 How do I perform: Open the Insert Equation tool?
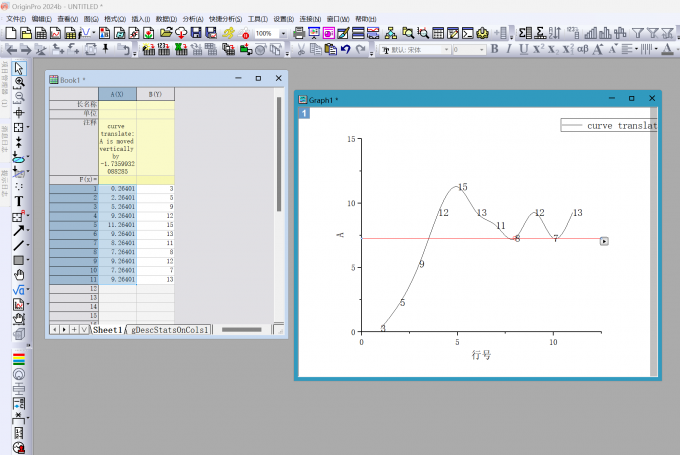tap(18, 290)
